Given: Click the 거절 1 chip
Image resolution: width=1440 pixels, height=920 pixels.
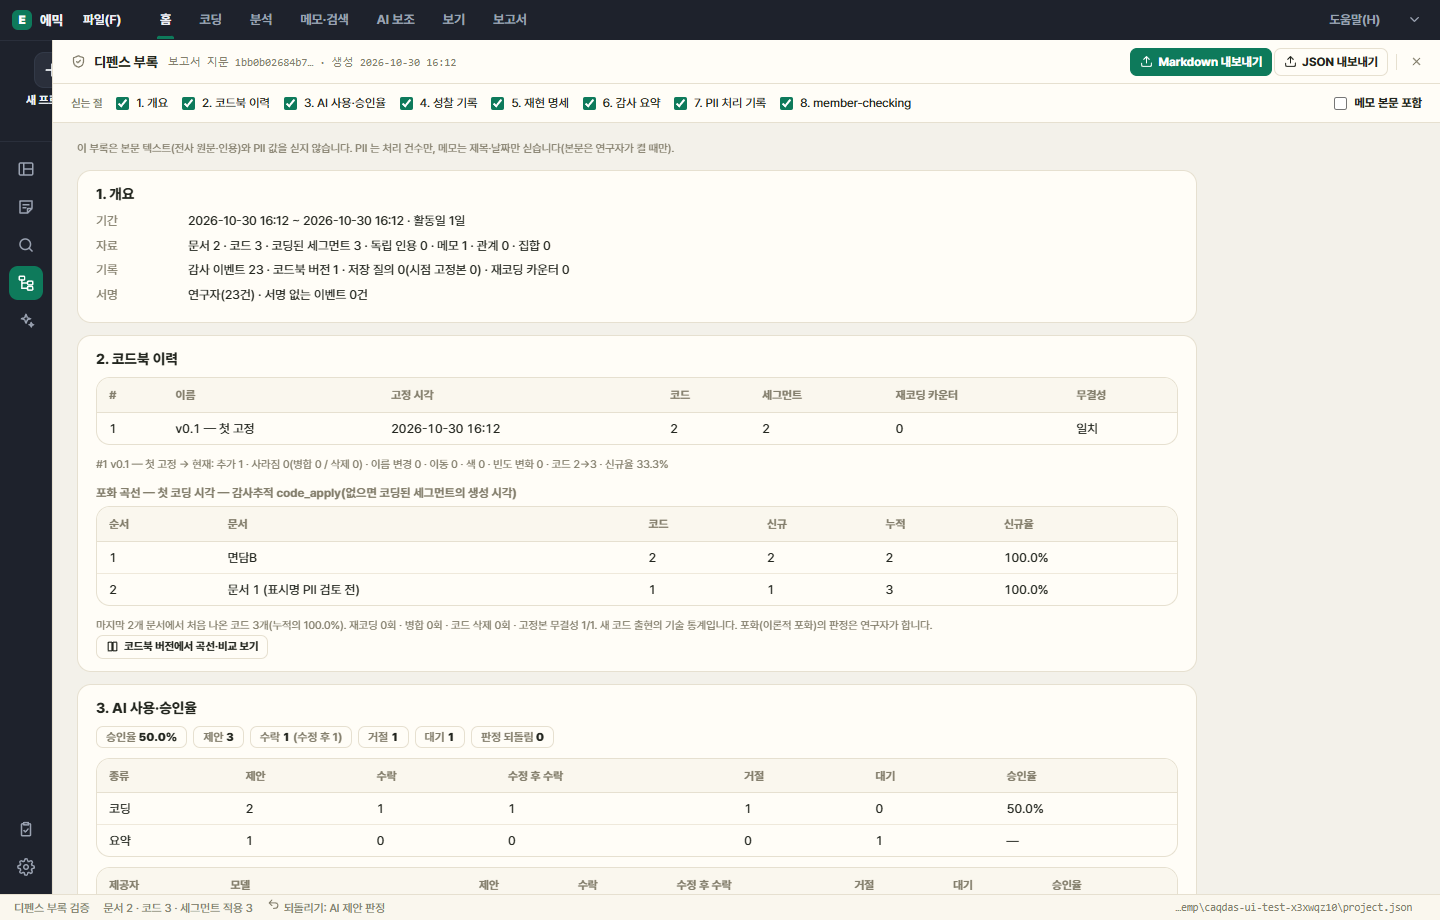Looking at the screenshot, I should point(383,737).
